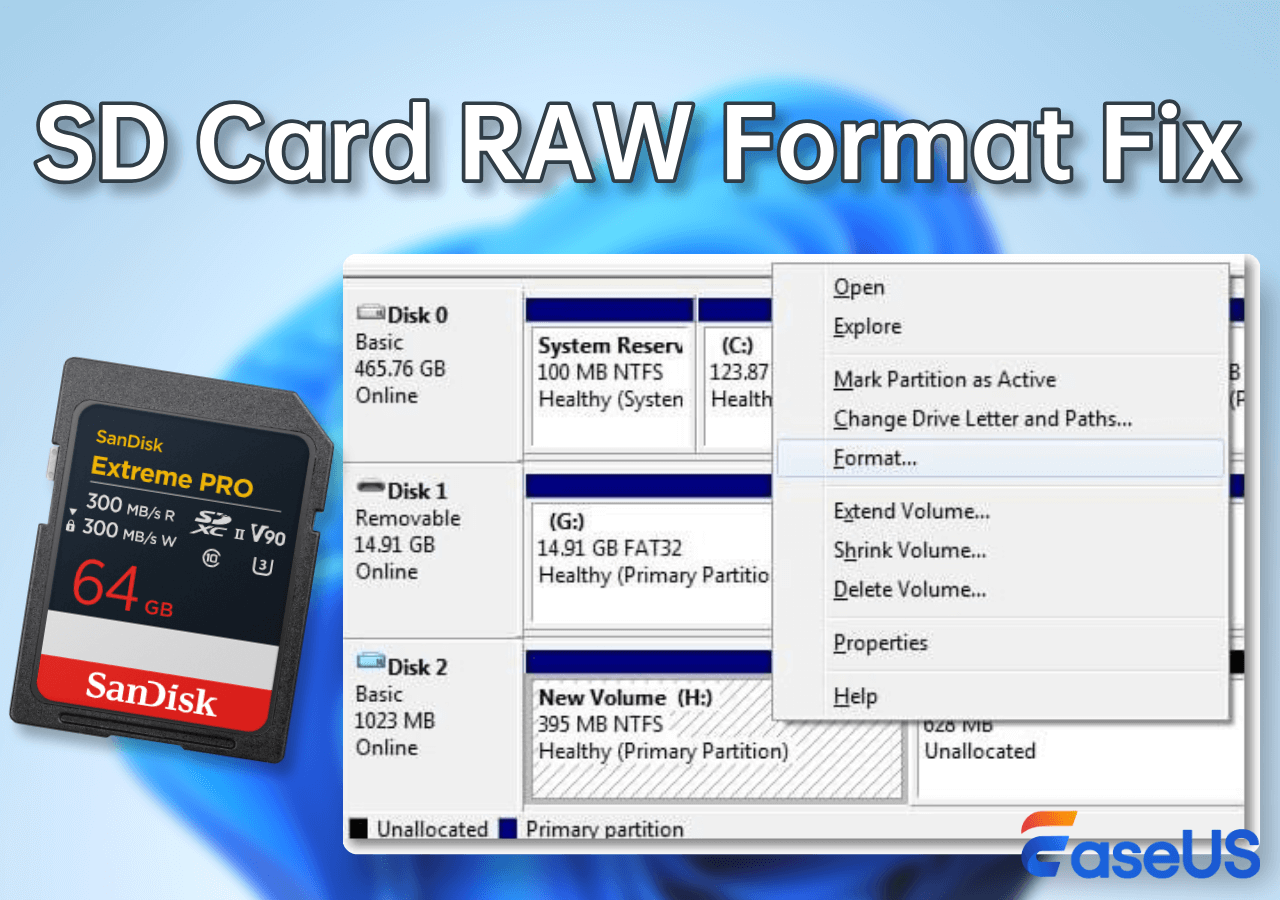
Task: Click the "465.76 GB" size of Disk 0
Action: point(400,368)
